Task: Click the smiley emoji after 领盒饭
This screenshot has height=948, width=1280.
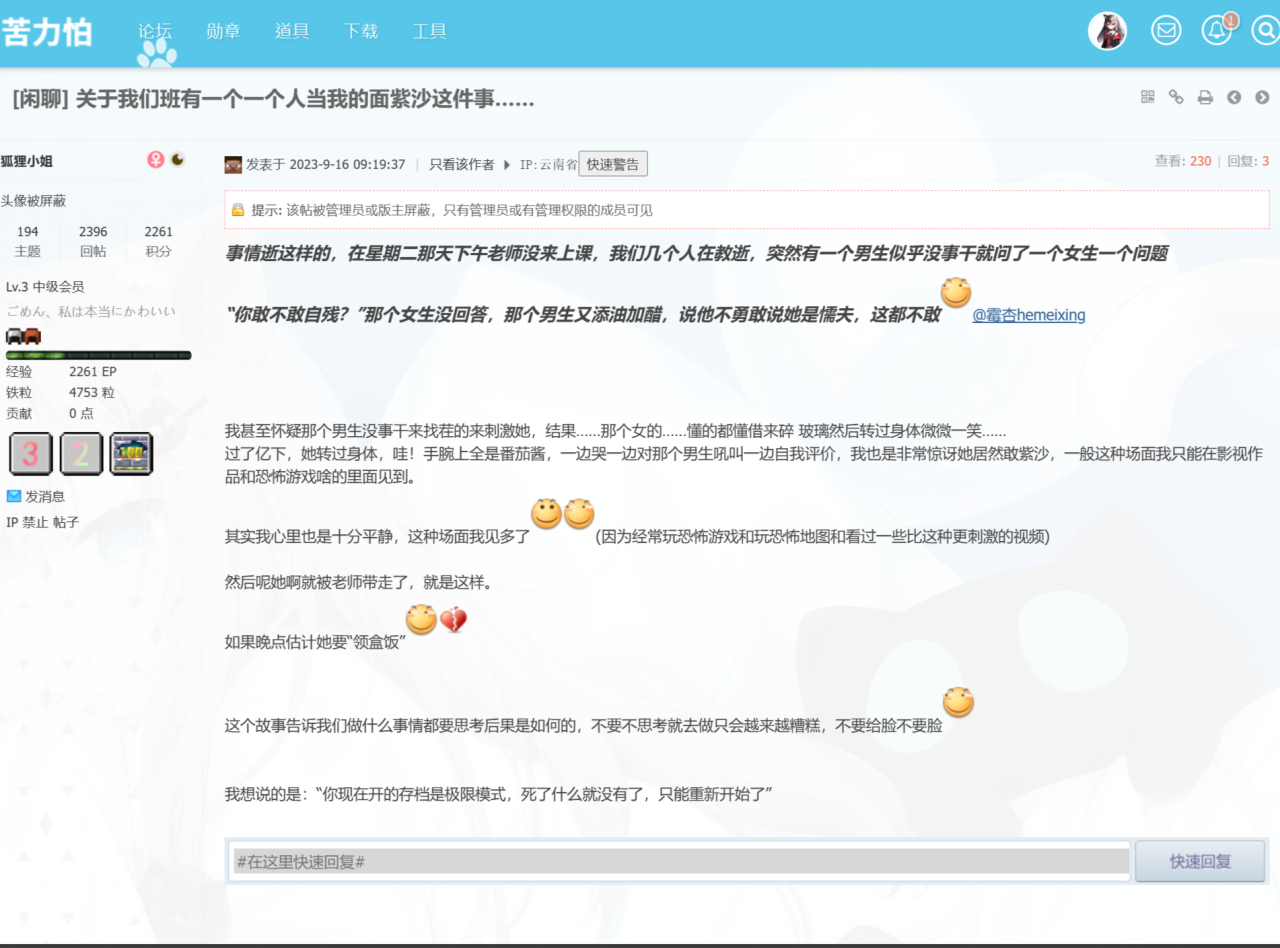Action: [421, 620]
